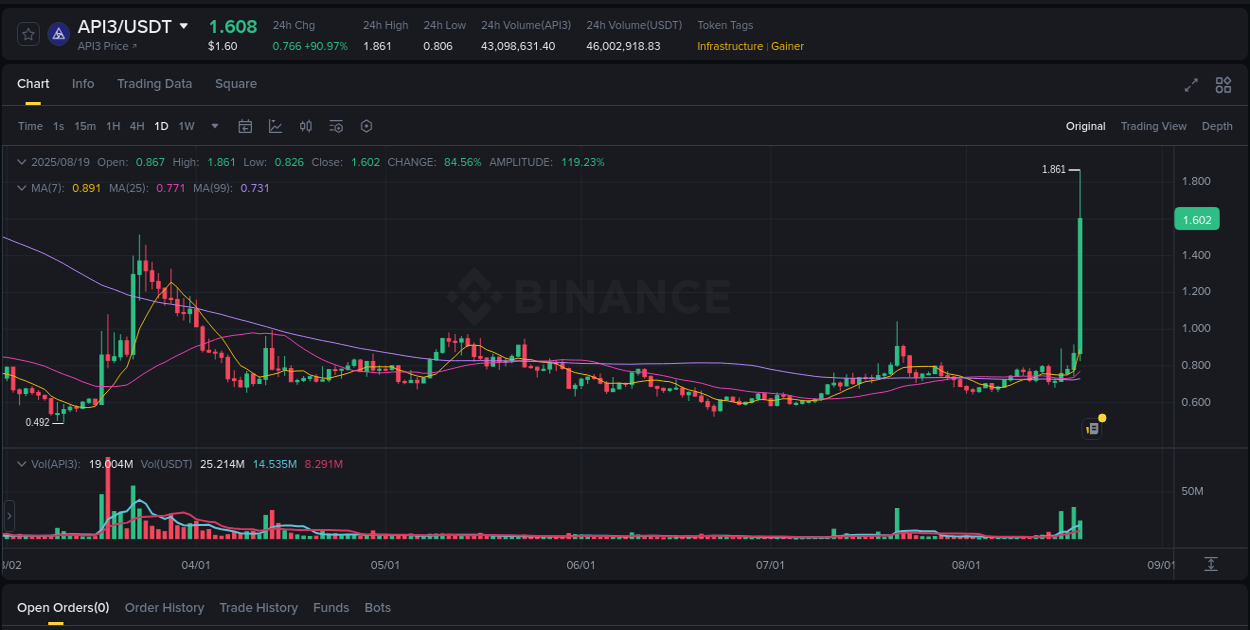Collapse the OHLC info row chevron
The width and height of the screenshot is (1250, 630).
22,161
